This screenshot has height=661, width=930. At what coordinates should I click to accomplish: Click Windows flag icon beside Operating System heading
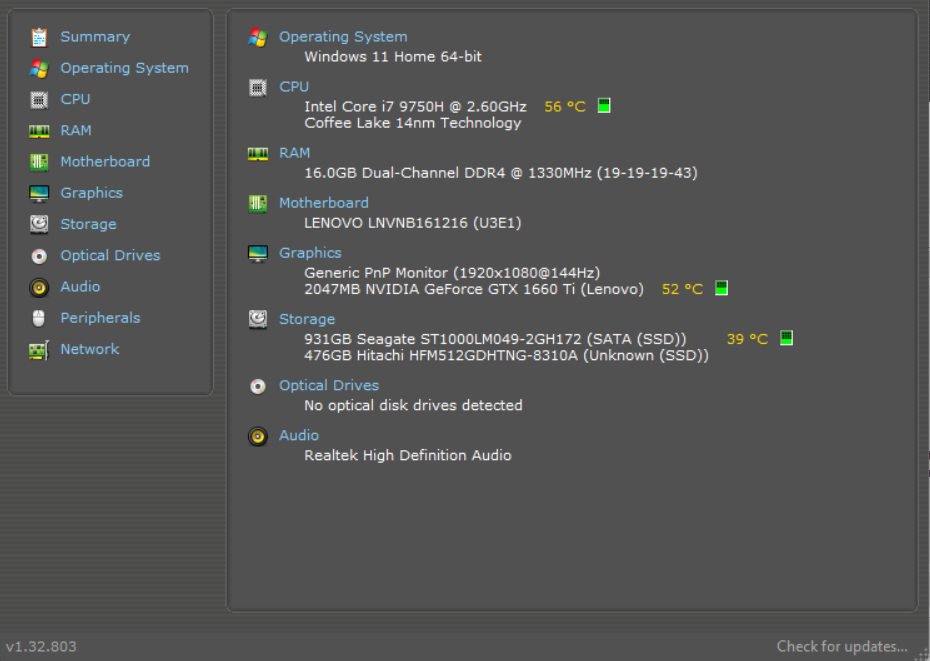[x=258, y=37]
